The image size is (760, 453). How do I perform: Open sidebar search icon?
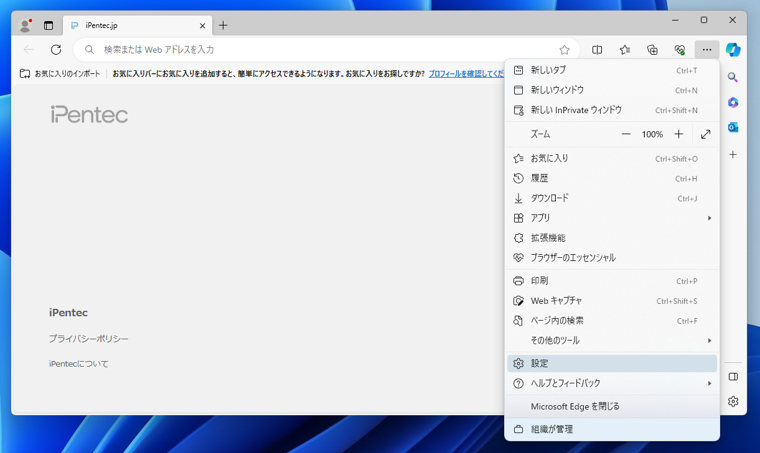(733, 78)
